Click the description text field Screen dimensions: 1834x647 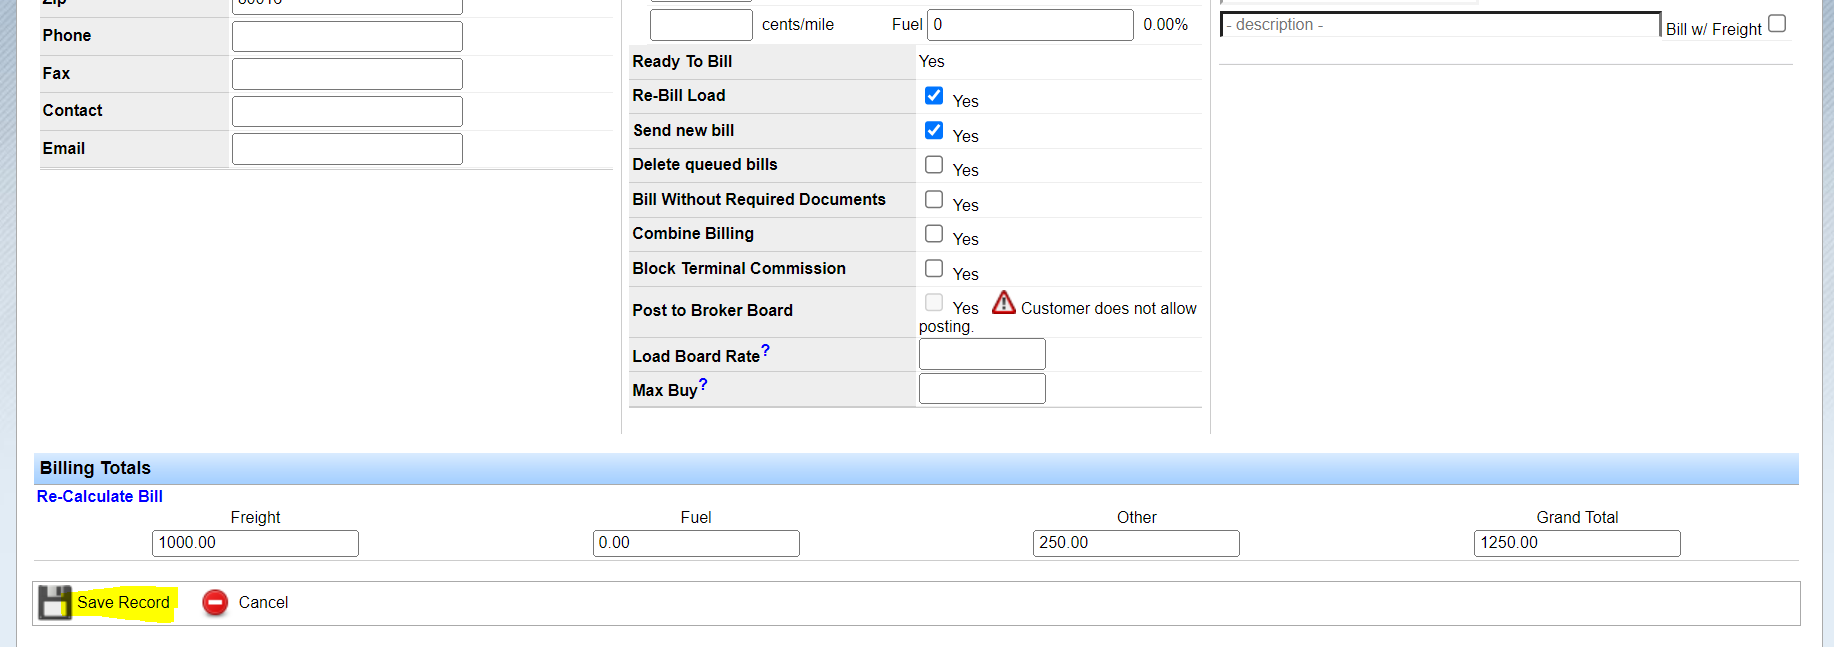1440,25
